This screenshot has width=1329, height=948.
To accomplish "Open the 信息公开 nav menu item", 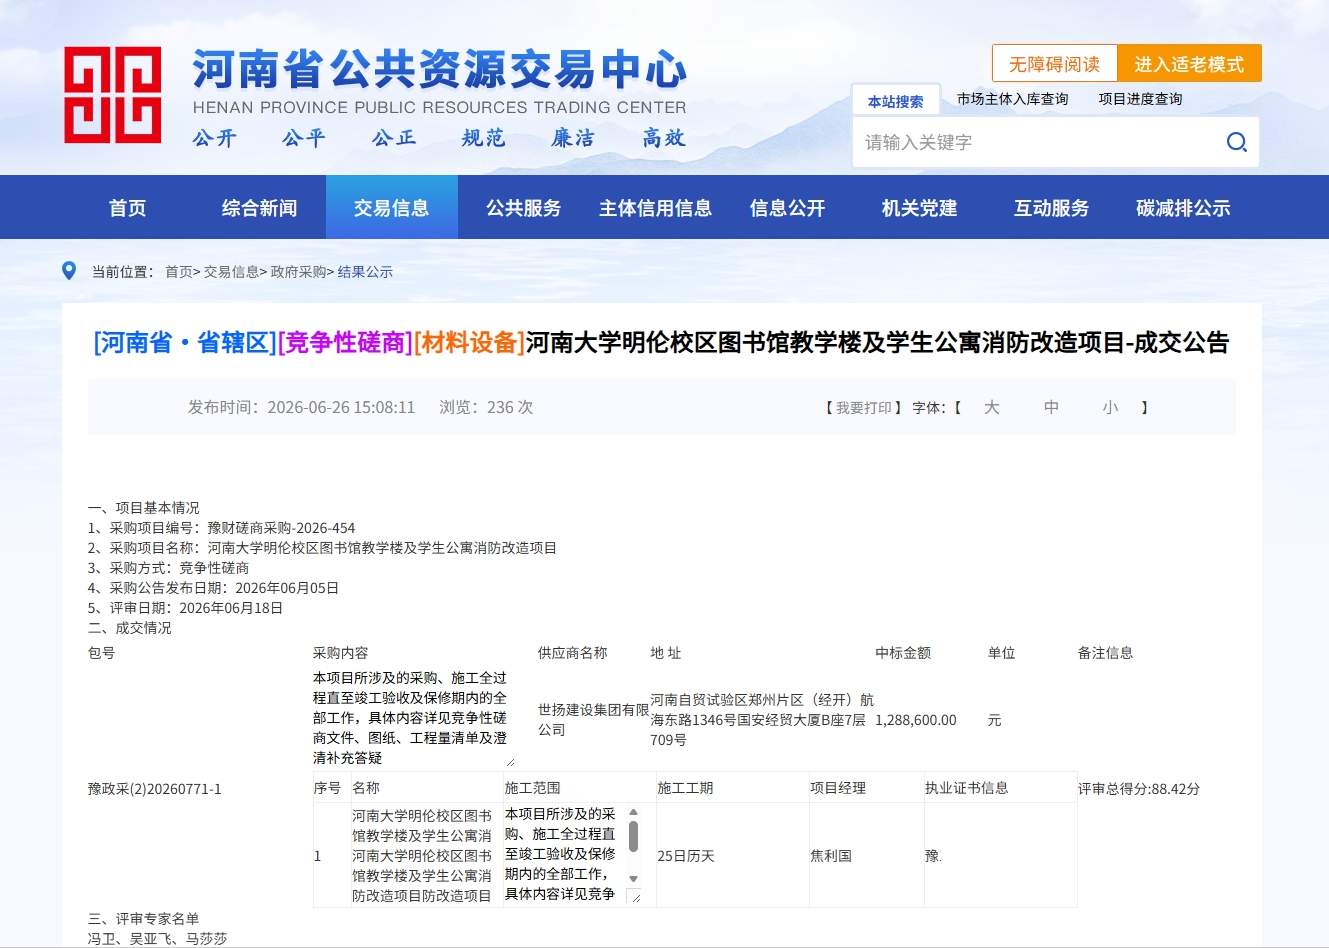I will 788,208.
